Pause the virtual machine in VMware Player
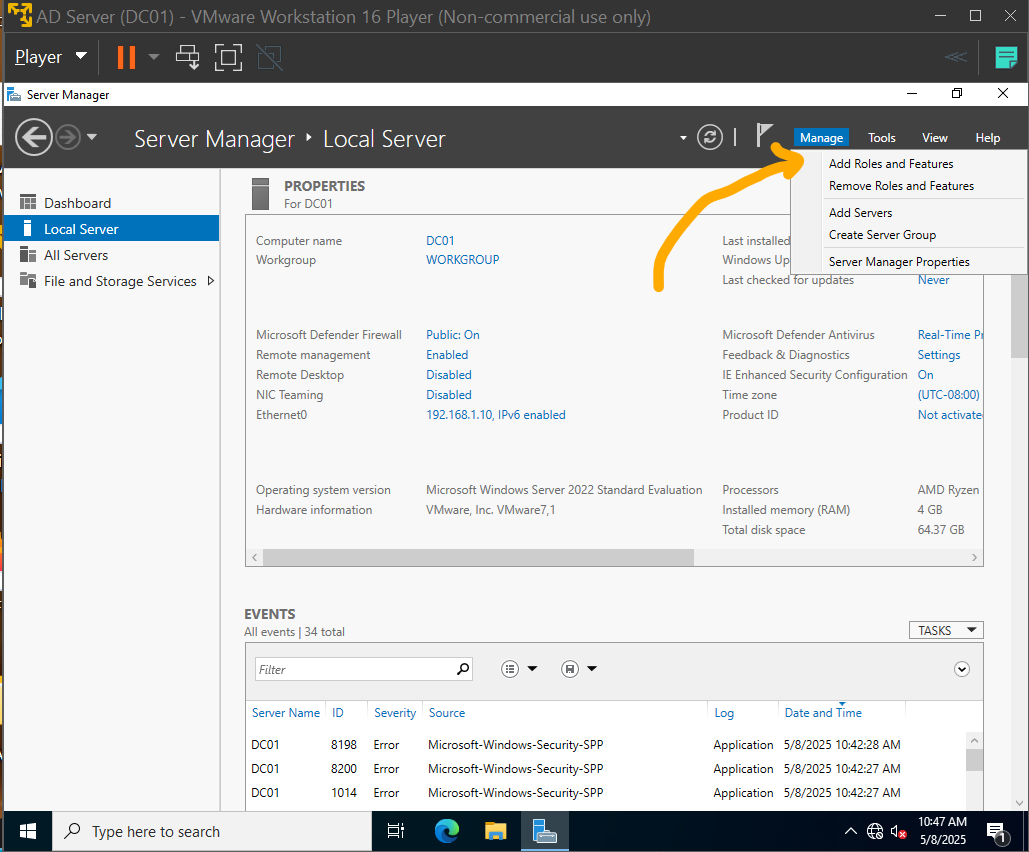Screen dimensions: 1029x852 (126, 57)
